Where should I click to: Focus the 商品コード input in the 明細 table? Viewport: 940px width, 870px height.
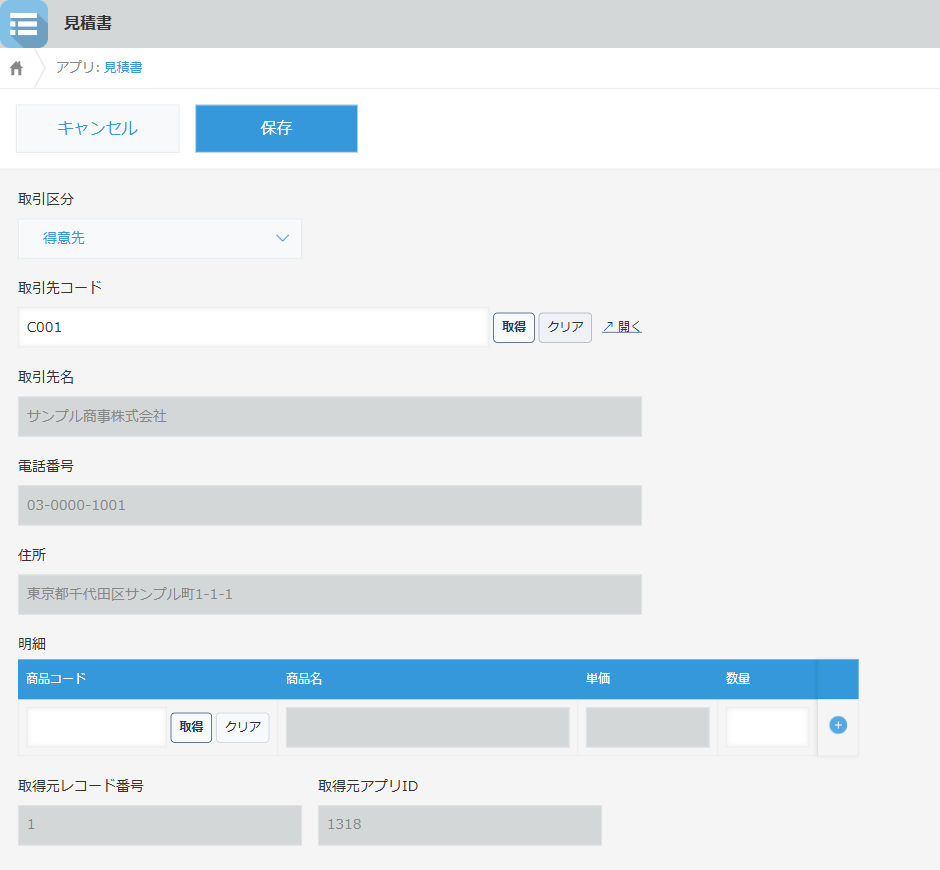tap(97, 727)
